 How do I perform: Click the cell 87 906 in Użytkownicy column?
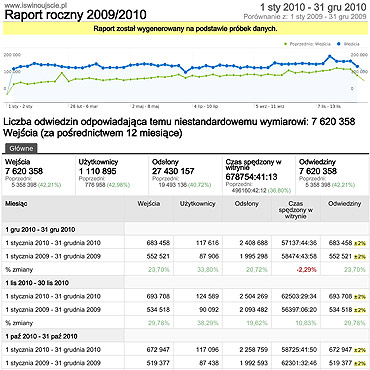click(x=208, y=256)
